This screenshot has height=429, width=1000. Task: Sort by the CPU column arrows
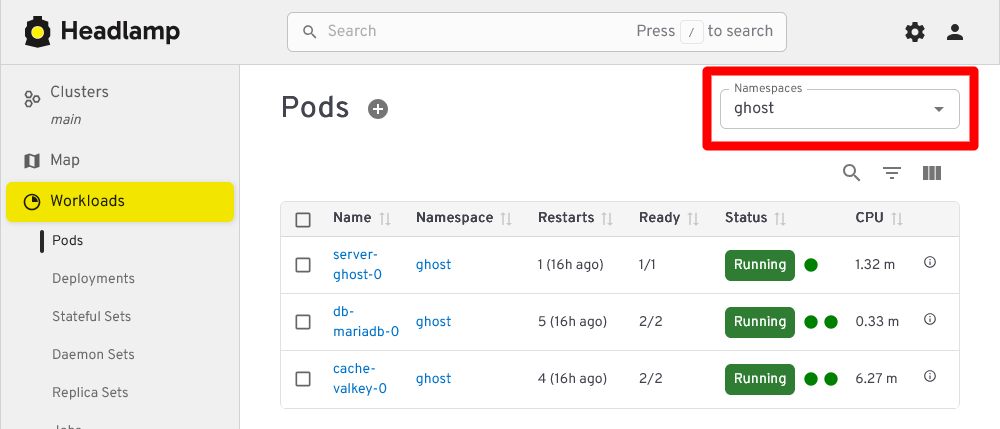point(897,219)
